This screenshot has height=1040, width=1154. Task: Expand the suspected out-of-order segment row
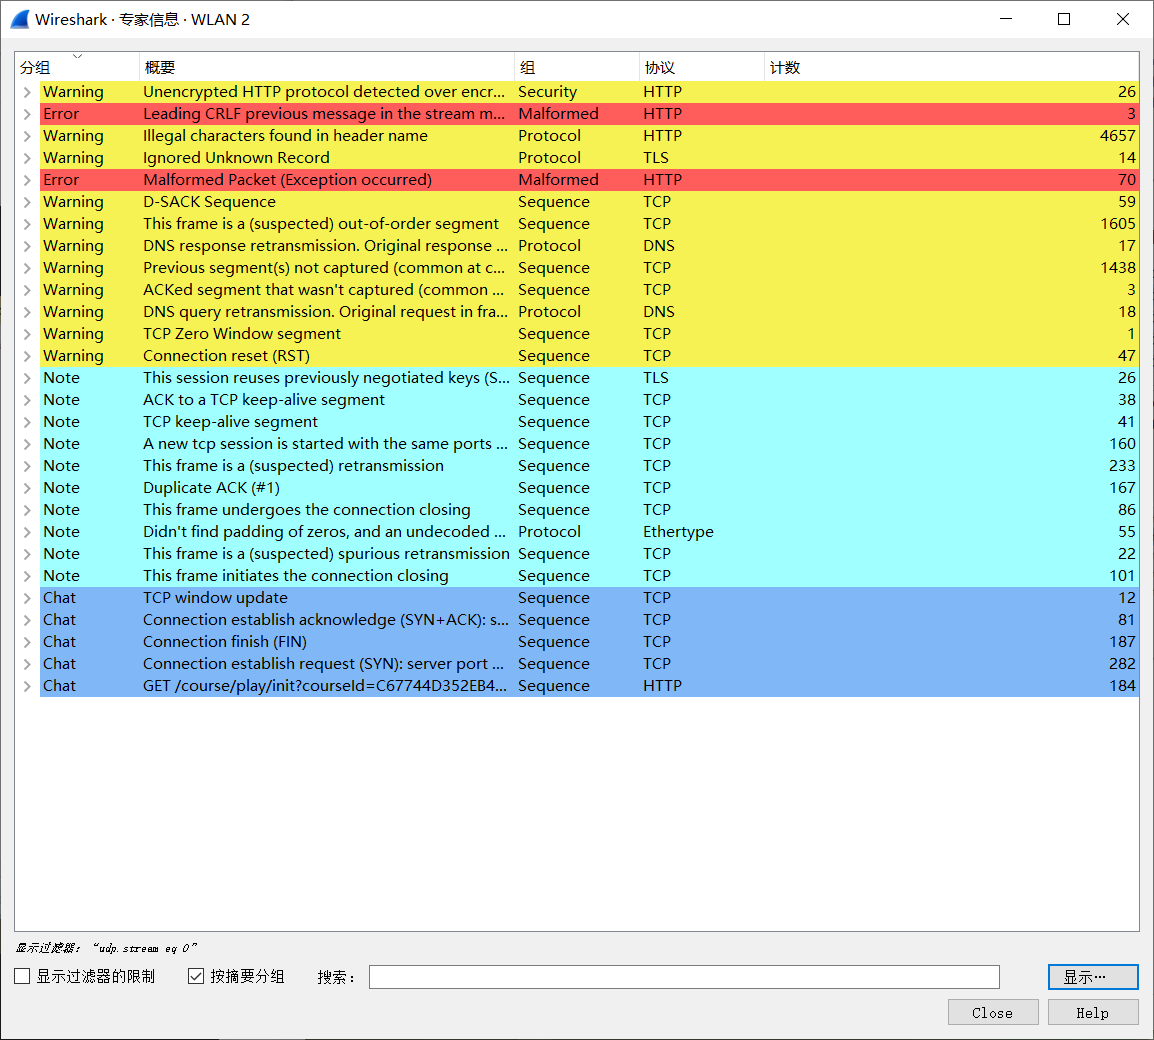pyautogui.click(x=26, y=224)
